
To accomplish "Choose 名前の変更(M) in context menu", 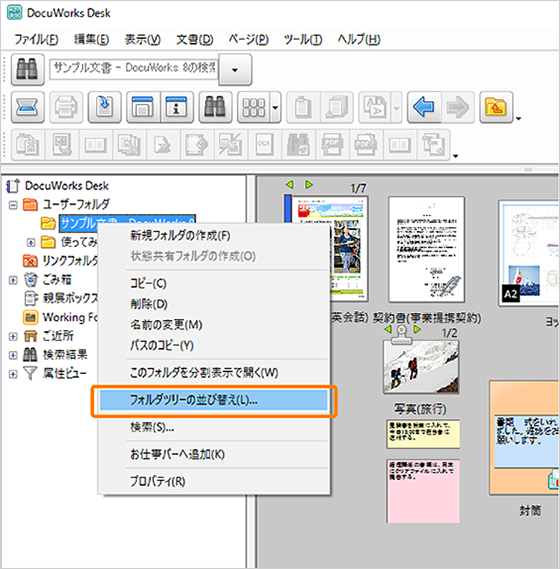I will [x=214, y=324].
